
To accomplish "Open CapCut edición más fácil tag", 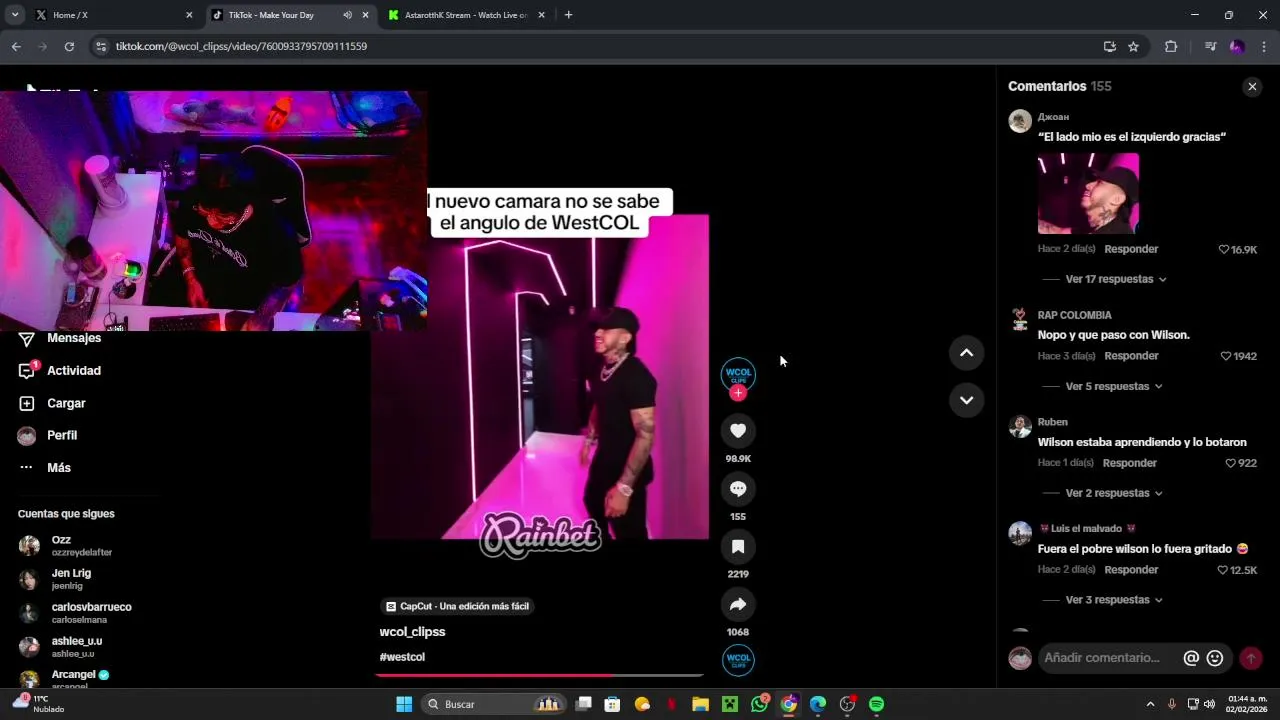I will point(457,606).
